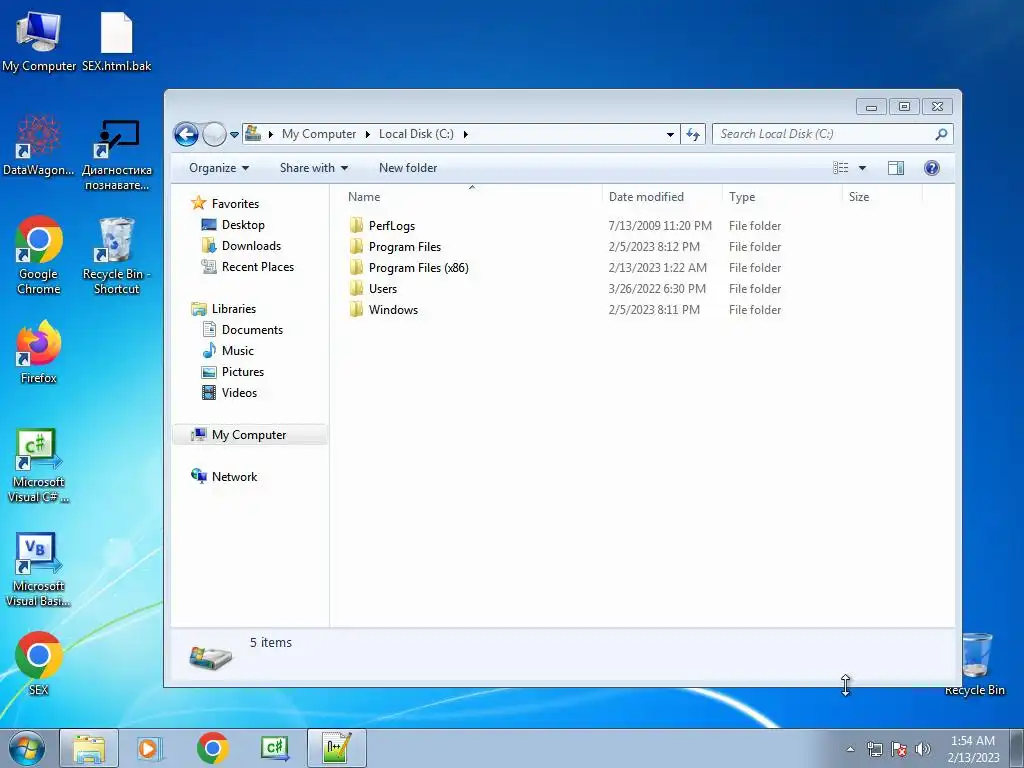Select Microsoft Visual C# desktop shortcut

point(39,465)
